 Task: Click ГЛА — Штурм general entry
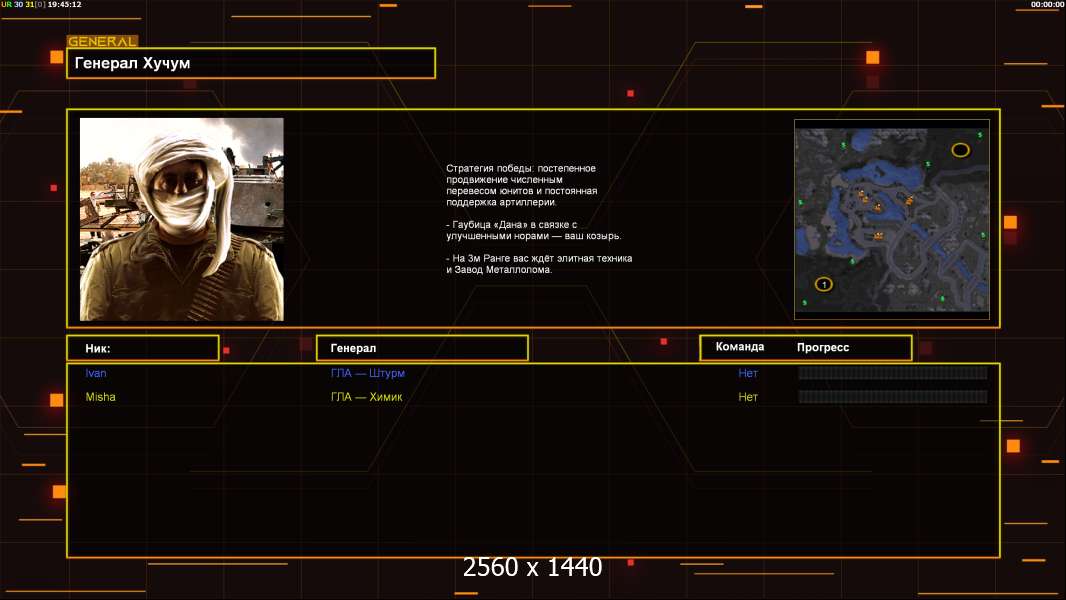coord(368,373)
